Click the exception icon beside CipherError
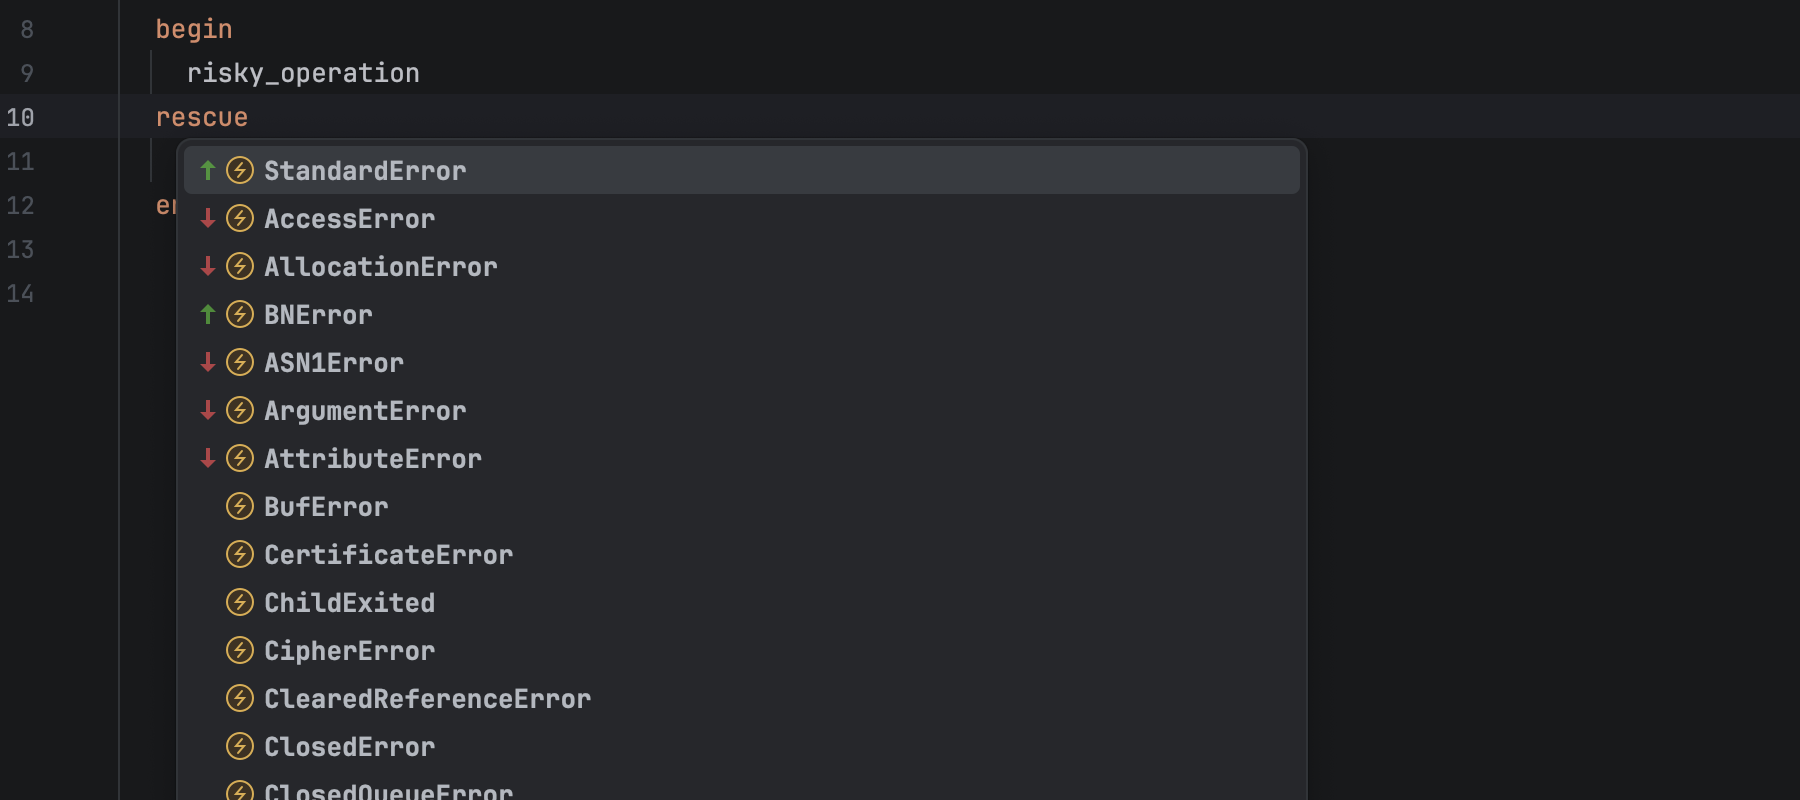This screenshot has height=800, width=1800. [240, 650]
